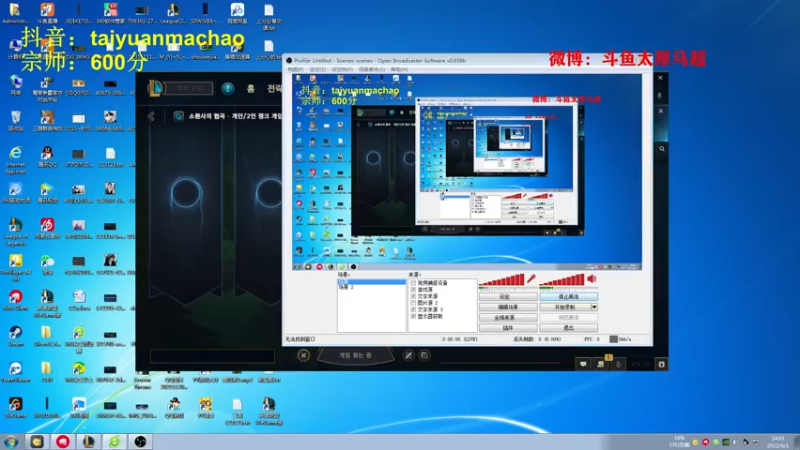800x450 pixels.
Task: Select the PotPlayer desktop shortcut
Action: [x=15, y=267]
